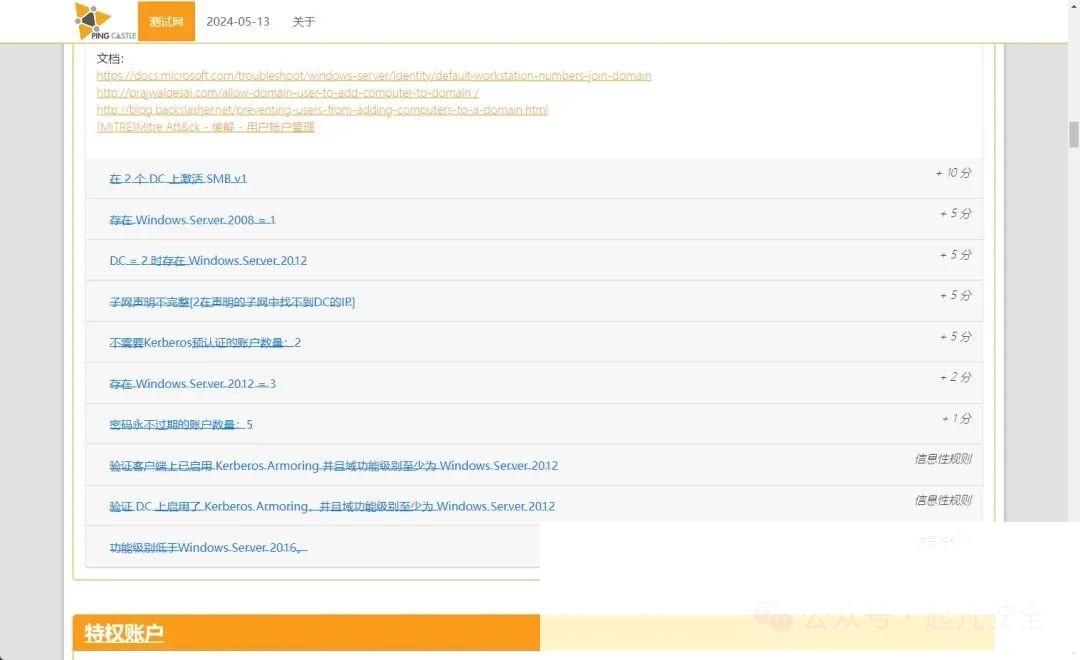The image size is (1080, 660).
Task: Open the 关于 menu item
Action: coord(304,21)
